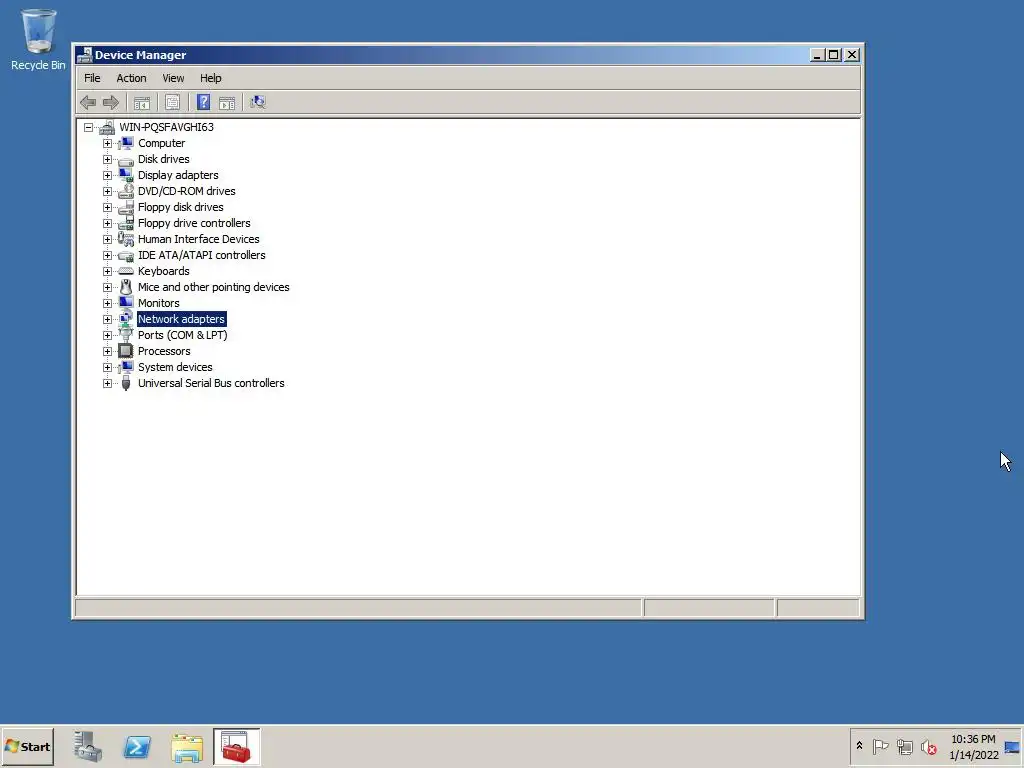Open Windows Explorer from the taskbar
The width and height of the screenshot is (1024, 768).
point(187,746)
